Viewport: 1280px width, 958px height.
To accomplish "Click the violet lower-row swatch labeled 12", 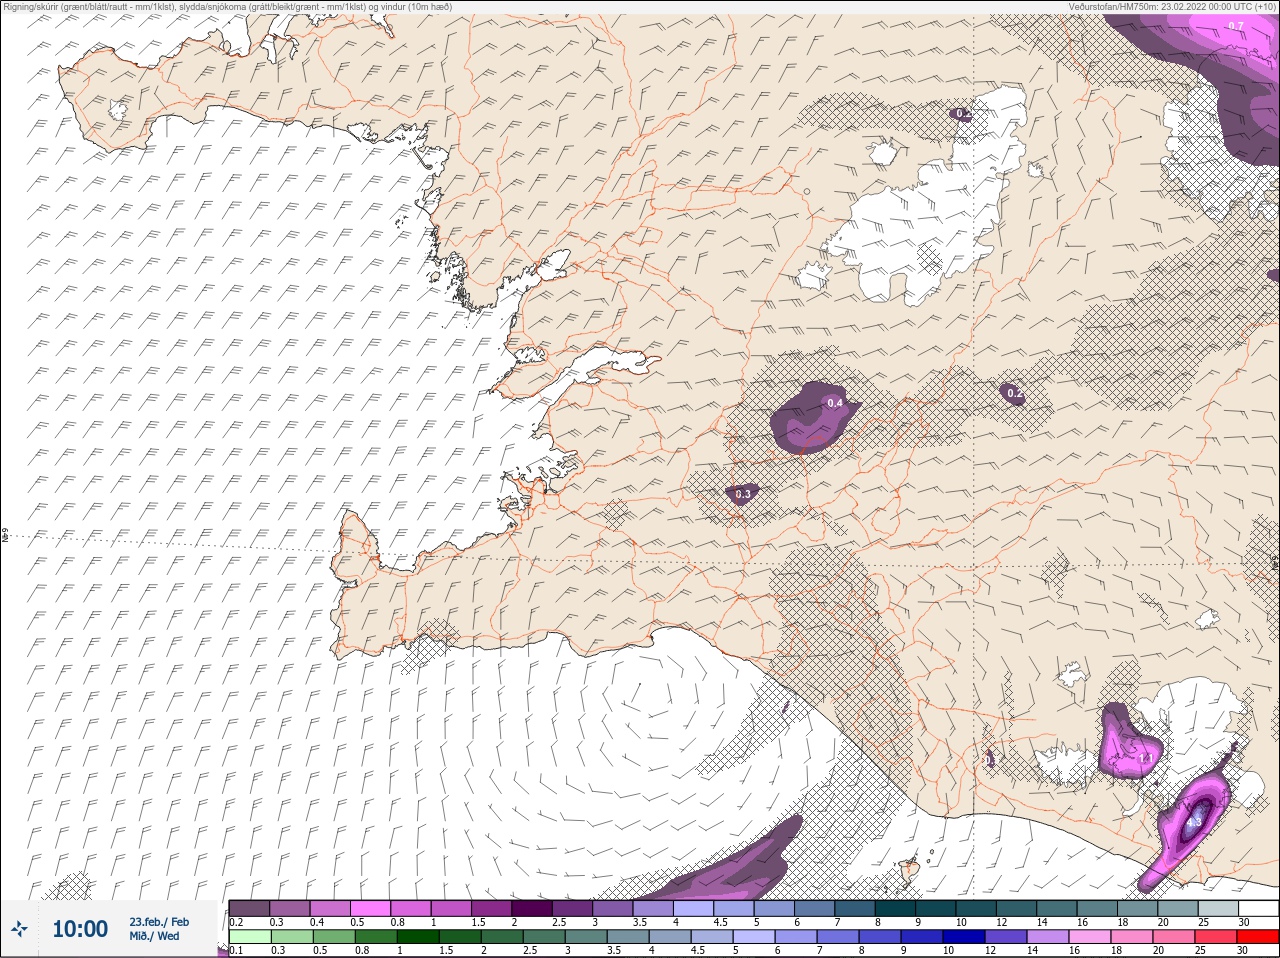I will [x=1007, y=937].
